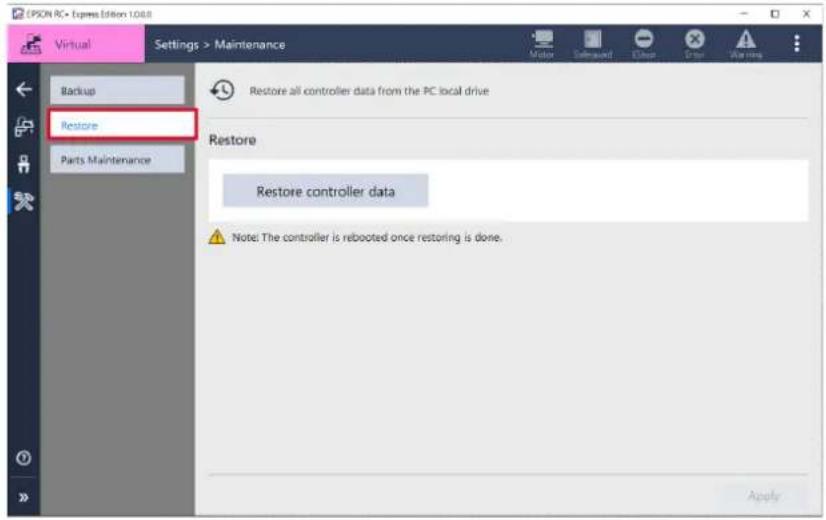Click the yellow warning note icon
The image size is (826, 520).
pos(217,237)
